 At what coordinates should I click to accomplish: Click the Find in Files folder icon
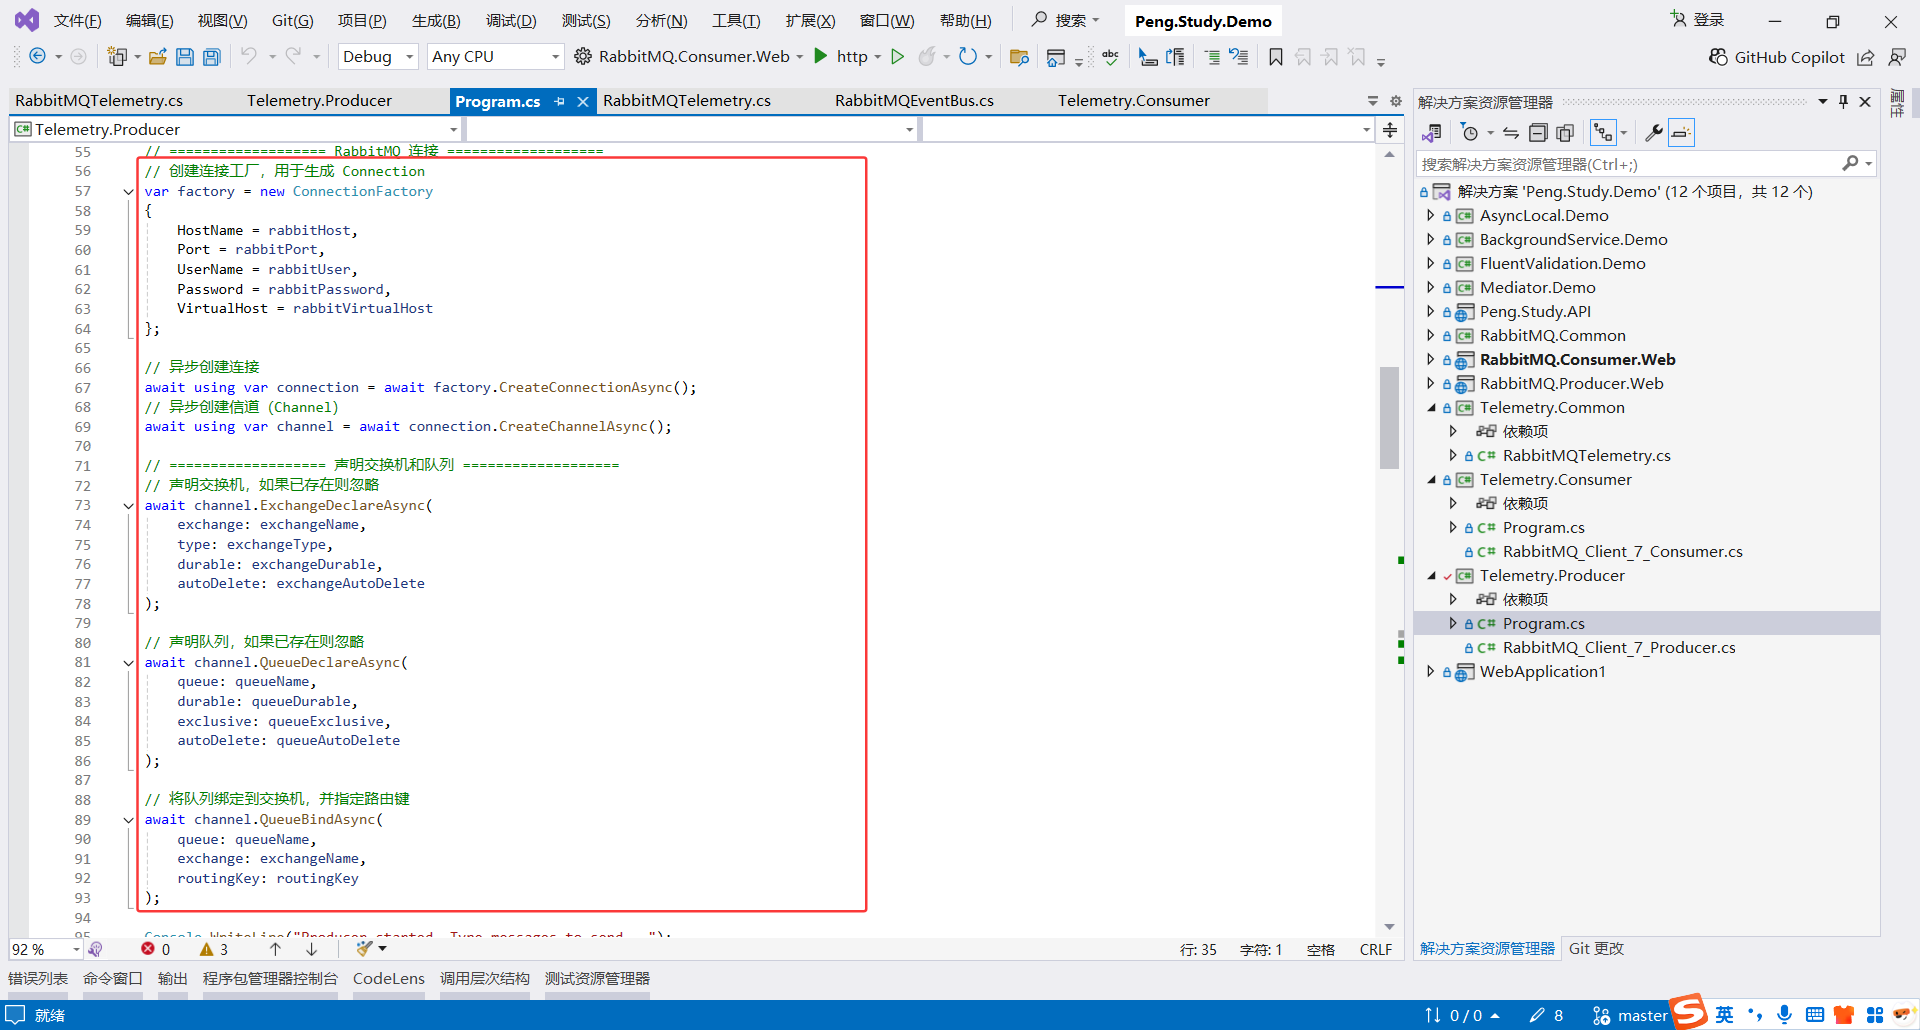click(1019, 57)
